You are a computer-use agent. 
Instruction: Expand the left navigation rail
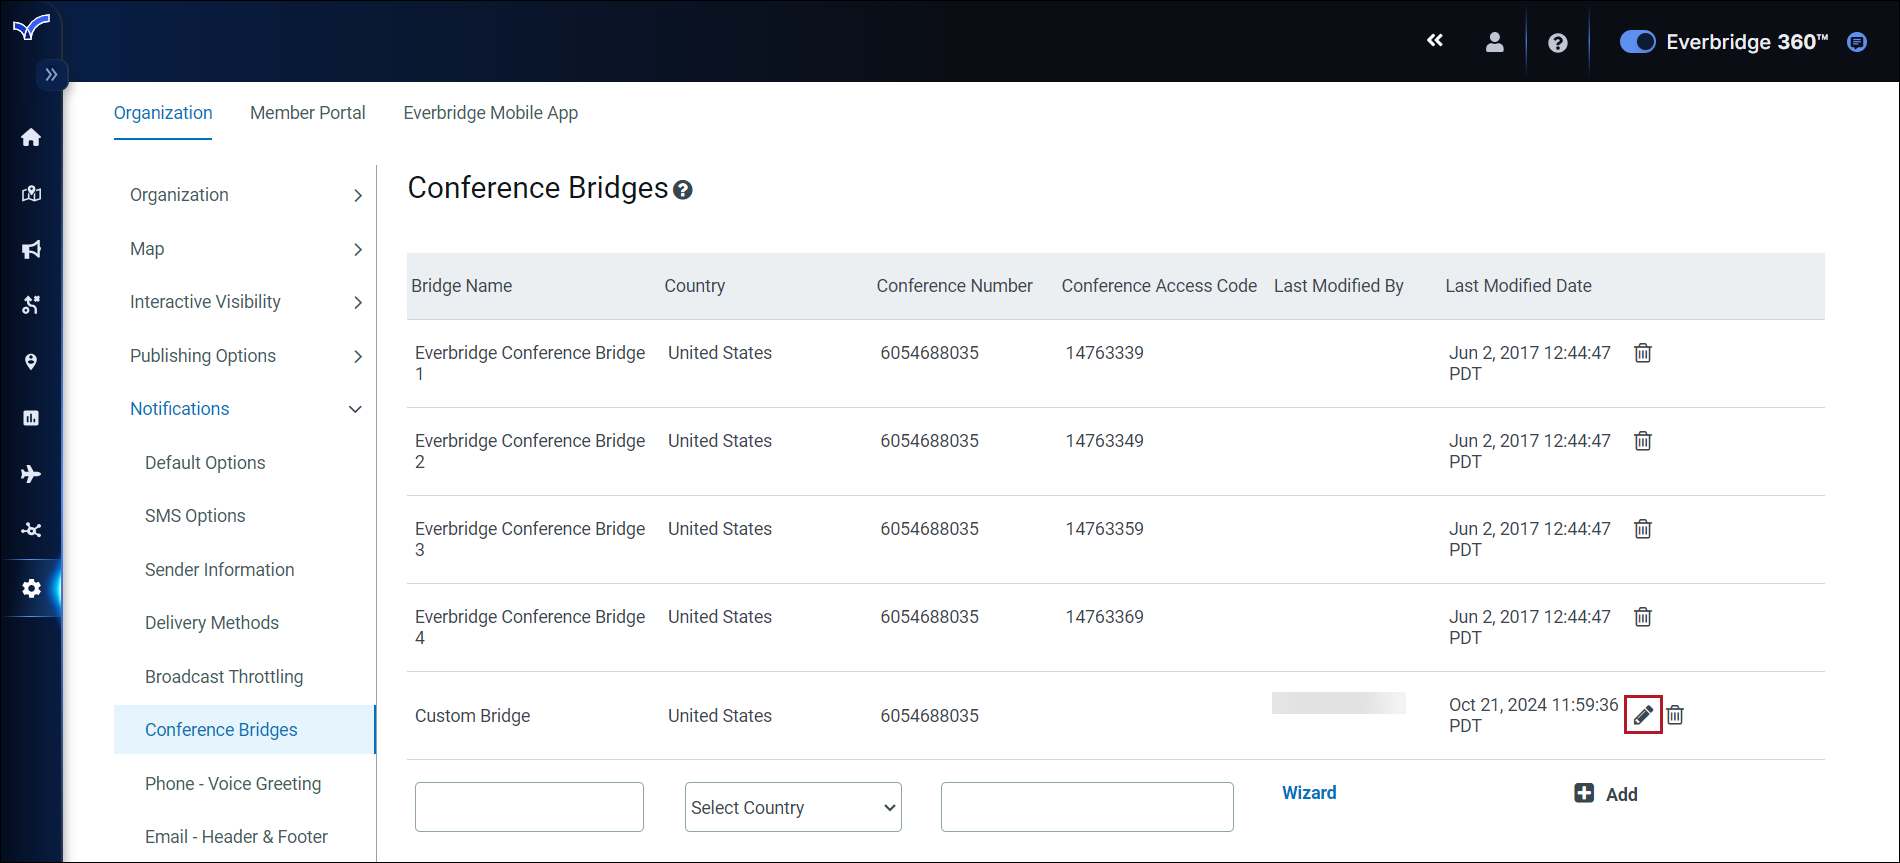coord(51,75)
